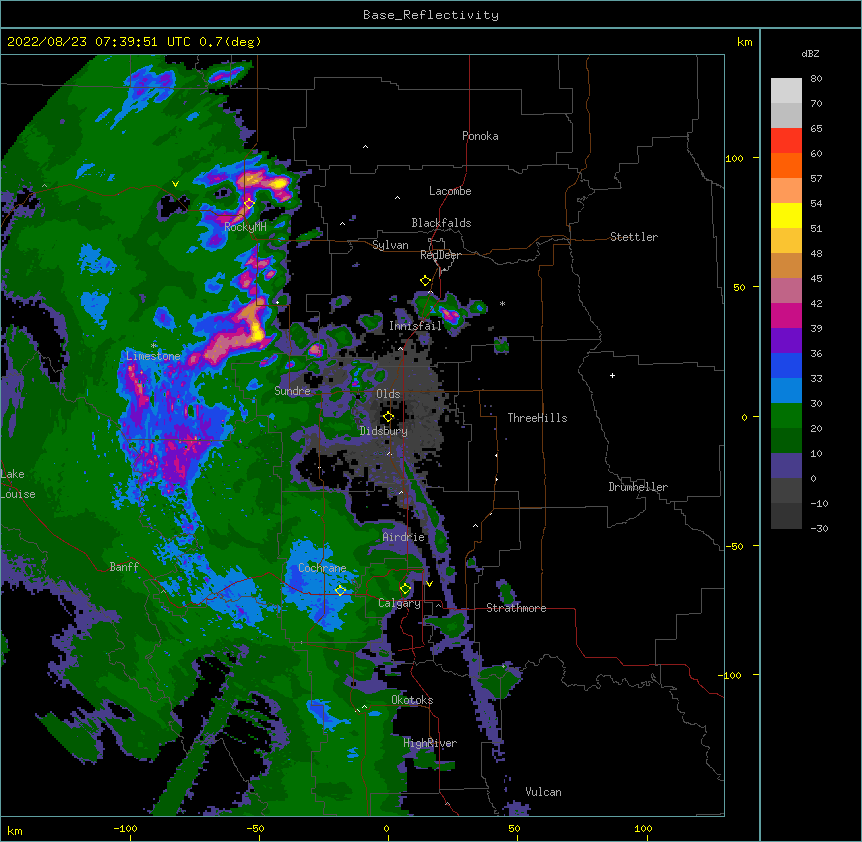Select the yellow diamond marker below Olds
This screenshot has width=862, height=842.
(388, 417)
